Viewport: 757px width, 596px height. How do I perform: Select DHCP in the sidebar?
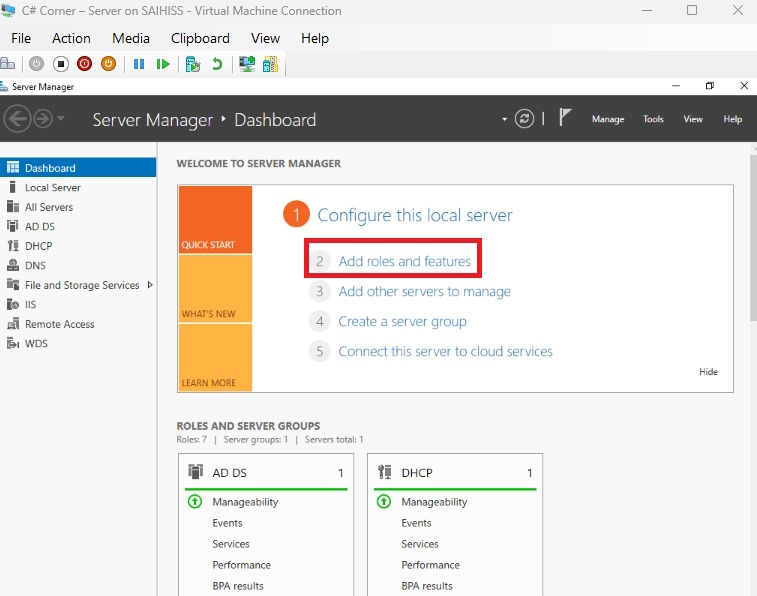pos(78,246)
